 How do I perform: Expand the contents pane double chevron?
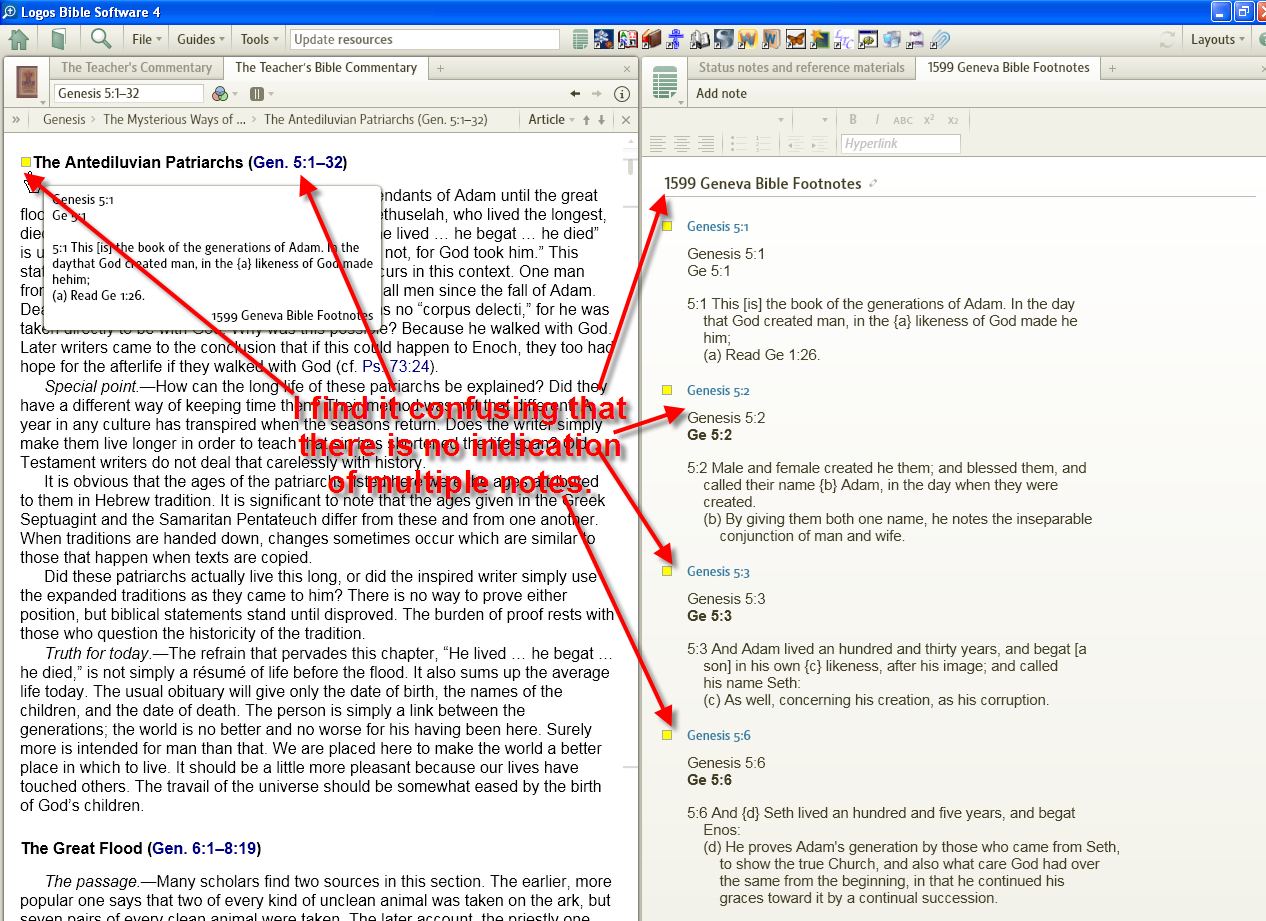point(16,120)
